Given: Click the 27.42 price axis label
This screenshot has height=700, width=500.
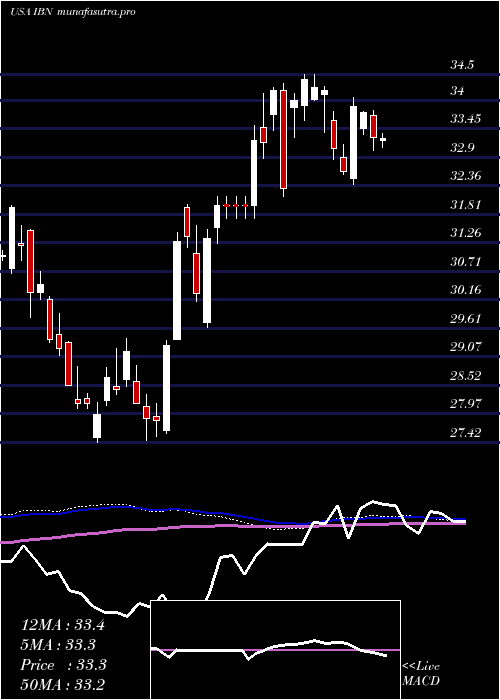Looking at the screenshot, I should tap(465, 433).
